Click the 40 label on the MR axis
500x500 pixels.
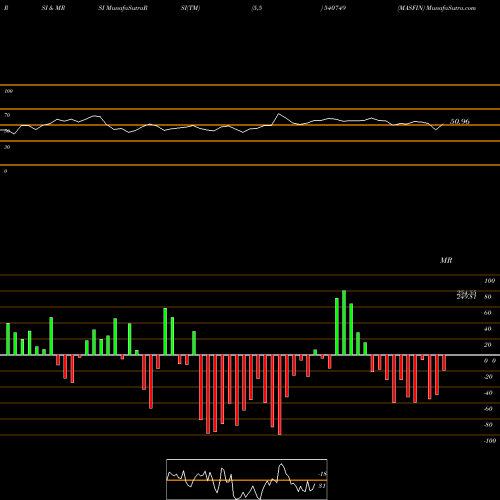click(x=488, y=329)
